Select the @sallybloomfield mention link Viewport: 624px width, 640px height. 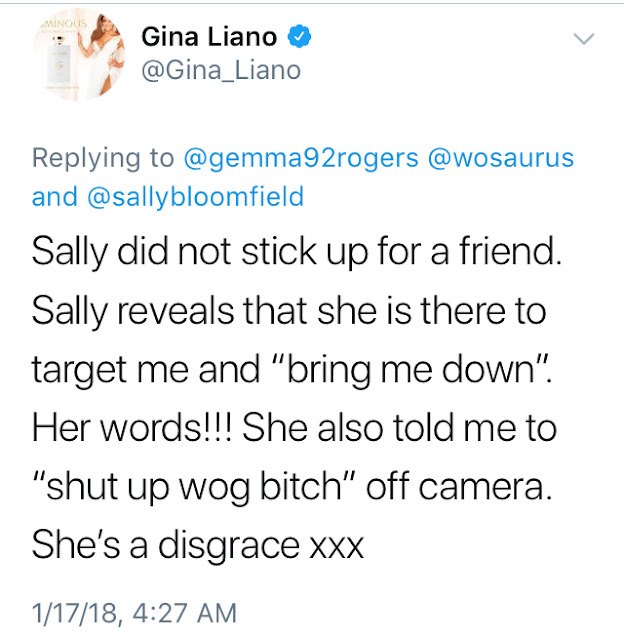coord(197,197)
